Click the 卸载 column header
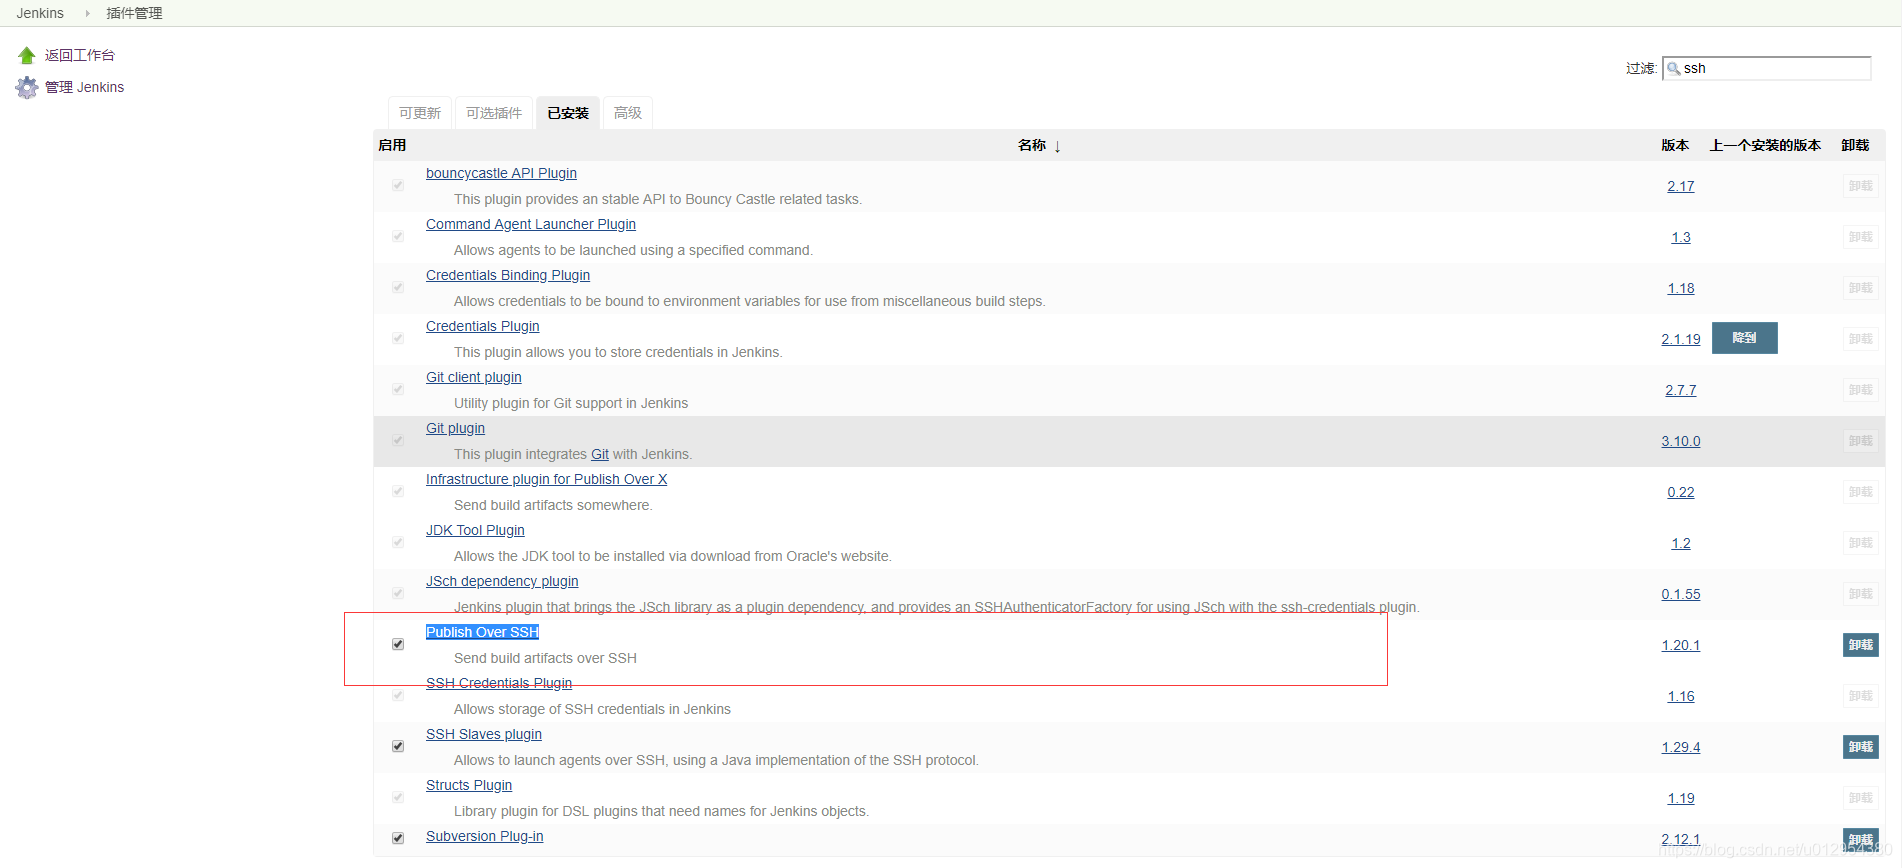This screenshot has height=868, width=1902. (x=1855, y=145)
